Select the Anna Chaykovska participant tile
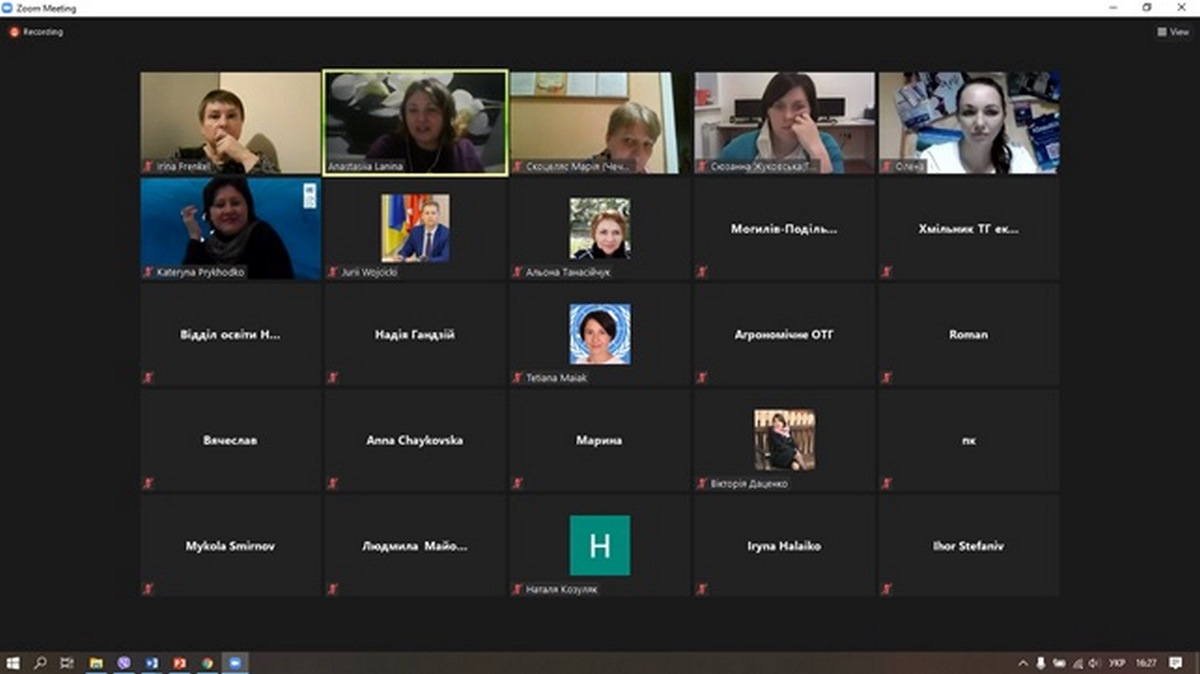 415,440
